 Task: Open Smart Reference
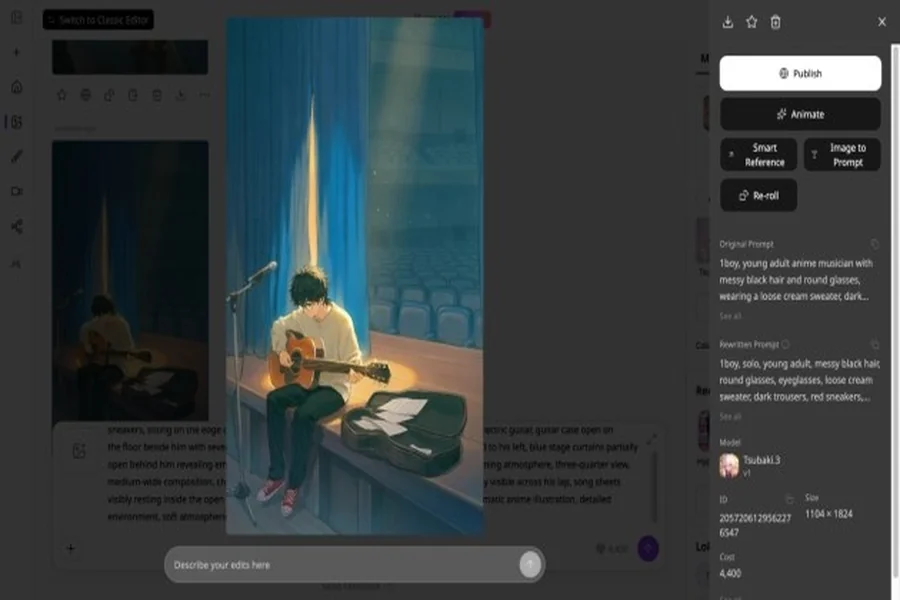(x=758, y=154)
